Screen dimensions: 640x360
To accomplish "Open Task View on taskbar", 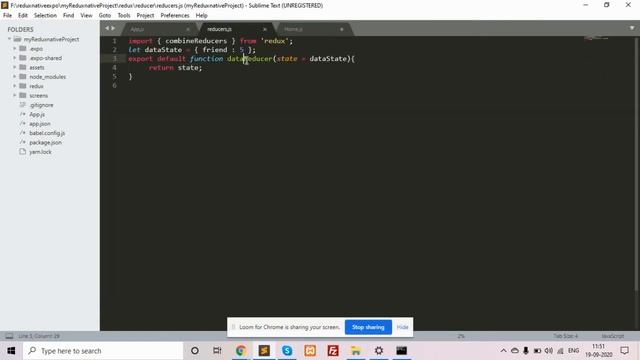I will pyautogui.click(x=217, y=351).
